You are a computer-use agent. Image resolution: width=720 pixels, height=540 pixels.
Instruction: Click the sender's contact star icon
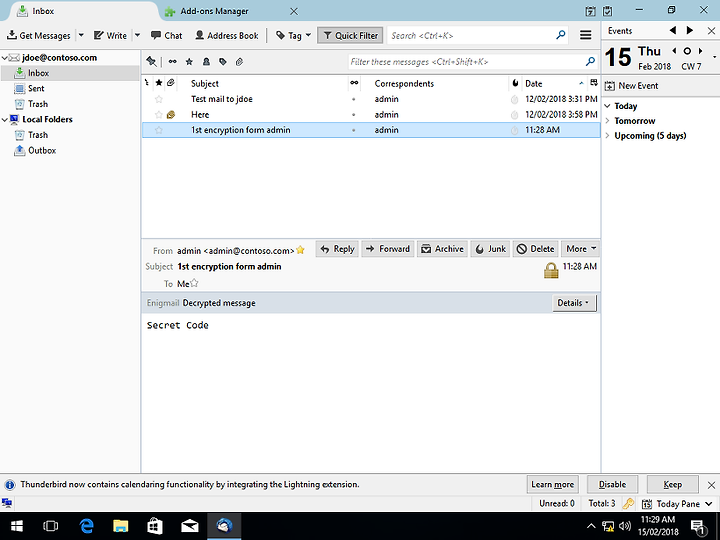click(x=300, y=250)
